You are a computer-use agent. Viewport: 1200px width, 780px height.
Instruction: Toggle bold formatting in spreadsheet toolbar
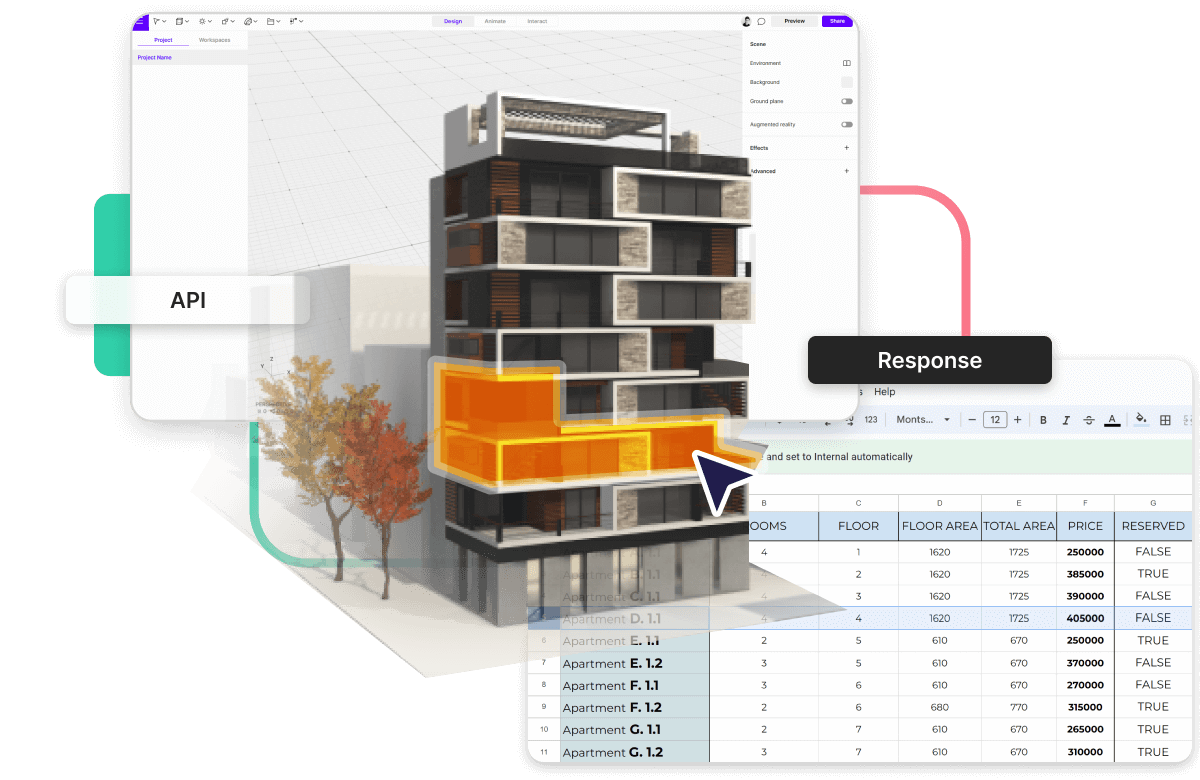pyautogui.click(x=1043, y=420)
